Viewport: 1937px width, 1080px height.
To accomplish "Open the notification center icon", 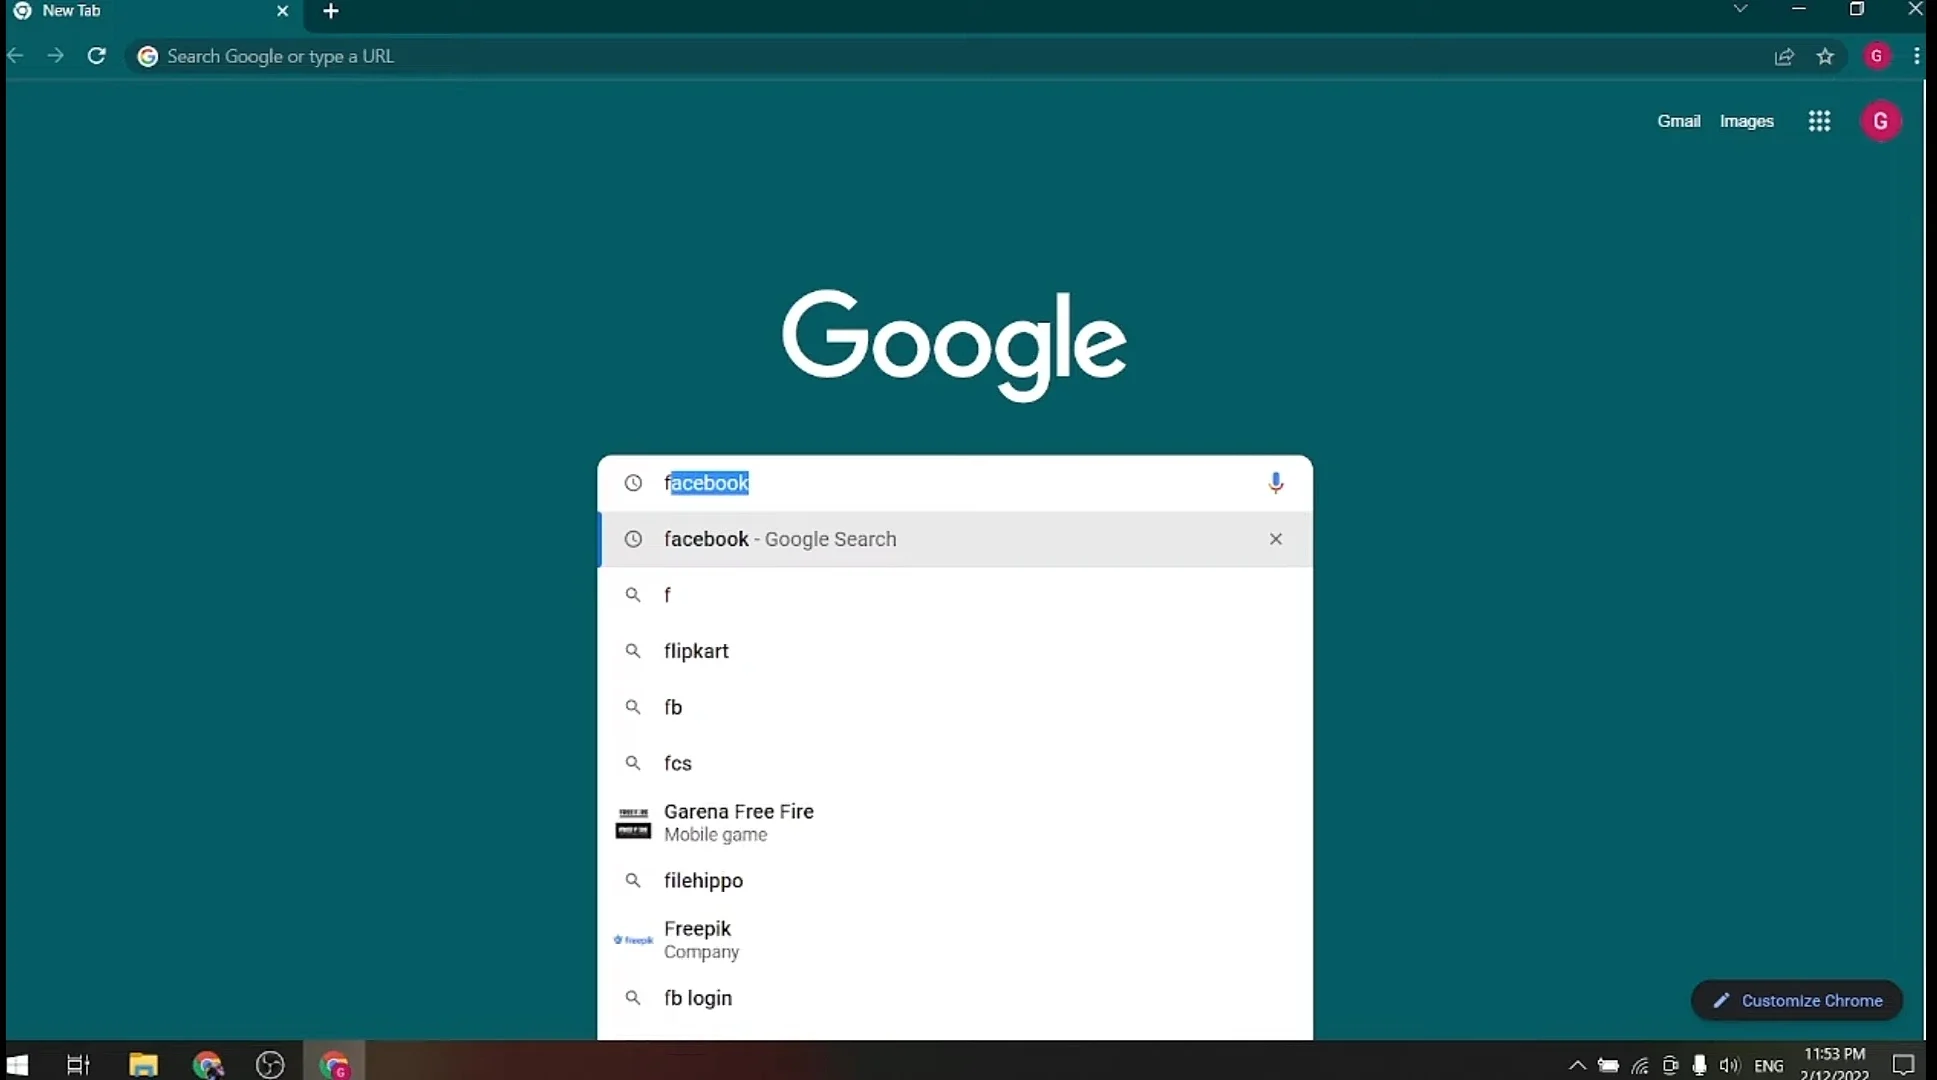I will 1903,1065.
